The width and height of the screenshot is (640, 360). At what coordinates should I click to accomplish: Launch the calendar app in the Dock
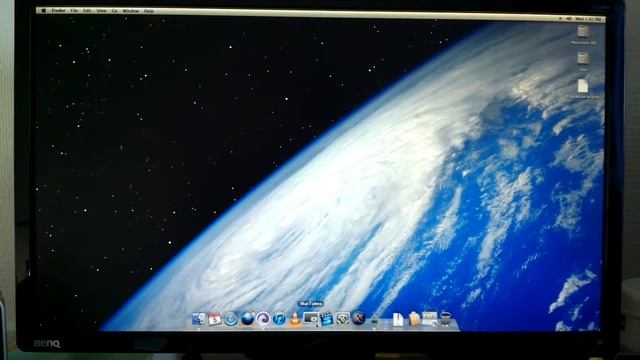(x=215, y=319)
